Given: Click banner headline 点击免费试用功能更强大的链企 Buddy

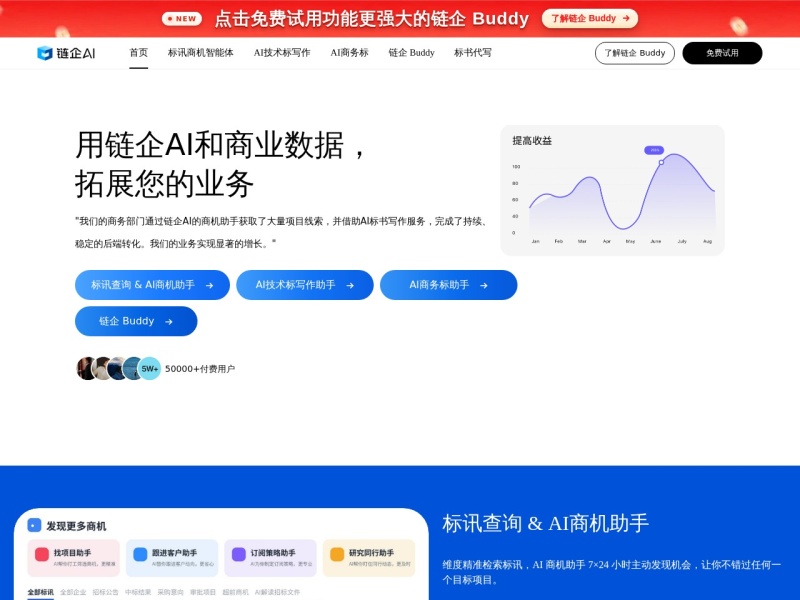Looking at the screenshot, I should [371, 19].
